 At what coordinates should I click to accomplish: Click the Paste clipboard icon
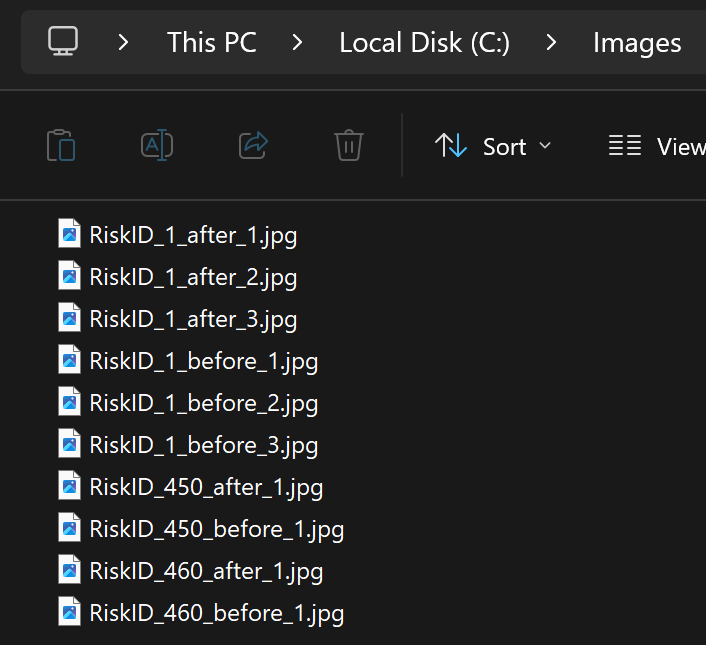[61, 146]
